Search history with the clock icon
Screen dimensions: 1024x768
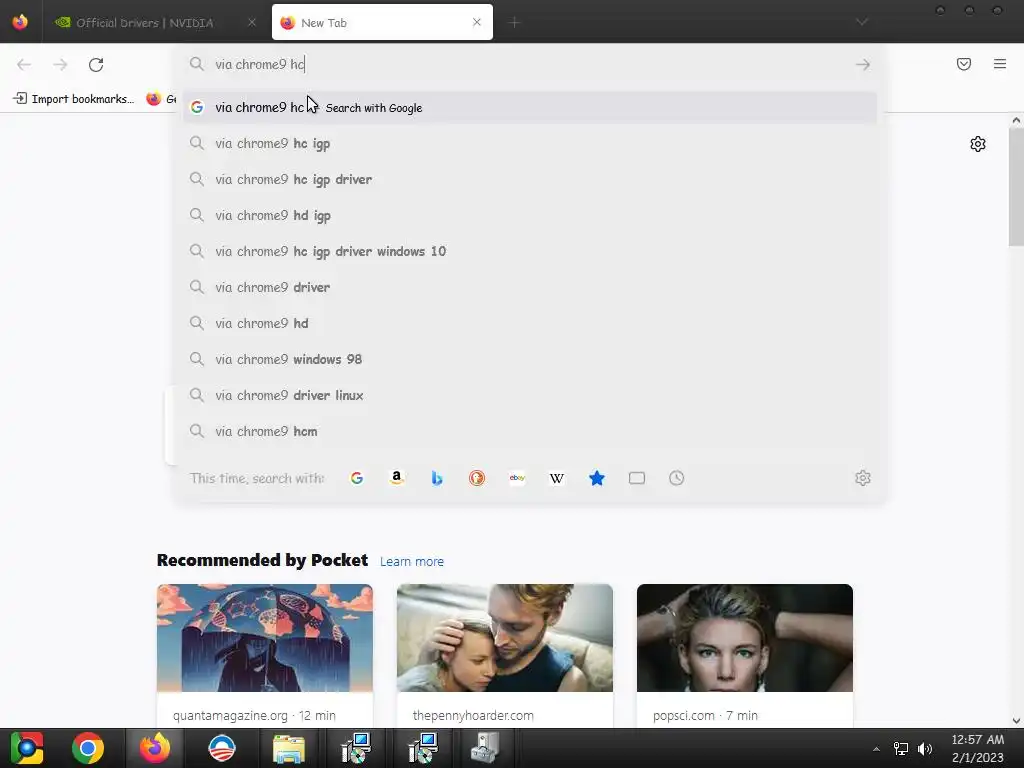pos(677,478)
